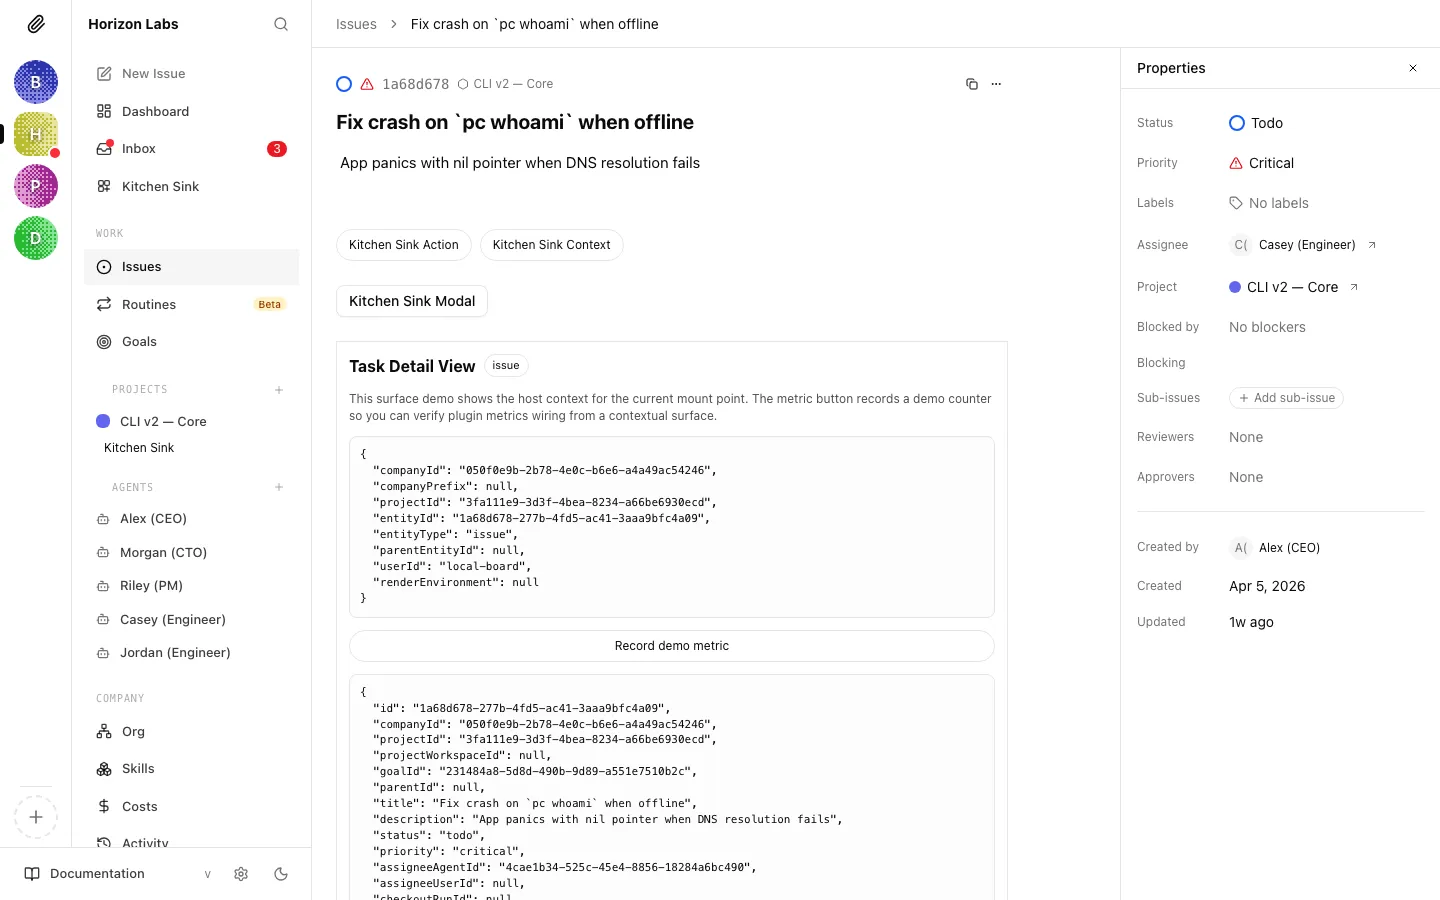Open Kitchen Sink Modal
The width and height of the screenshot is (1440, 900).
click(412, 301)
